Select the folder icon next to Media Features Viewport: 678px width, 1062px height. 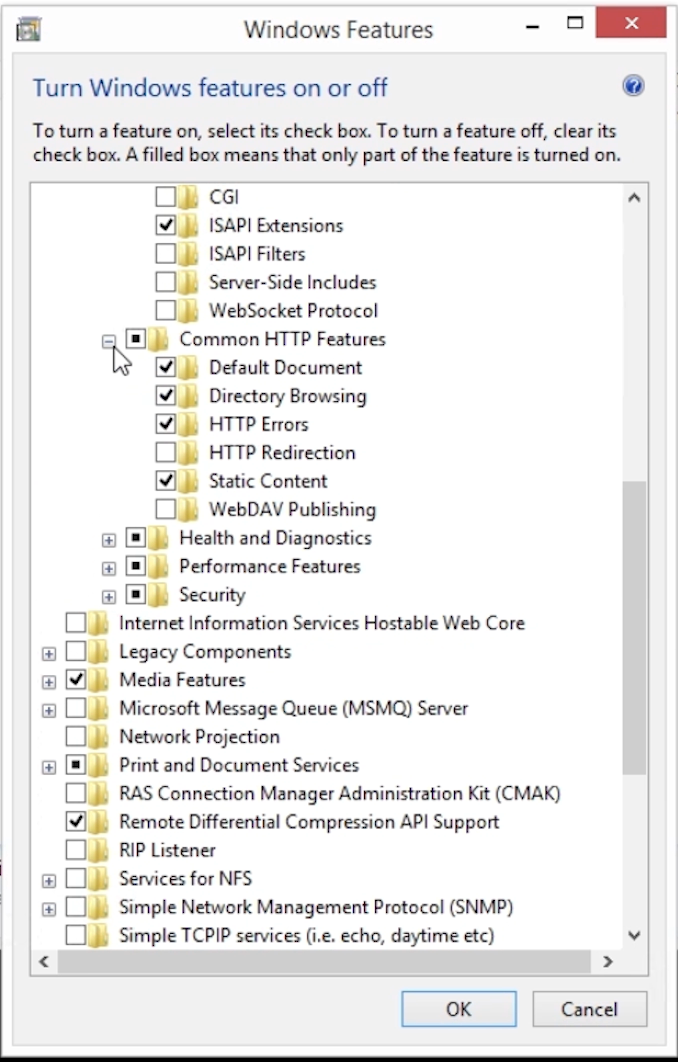98,679
